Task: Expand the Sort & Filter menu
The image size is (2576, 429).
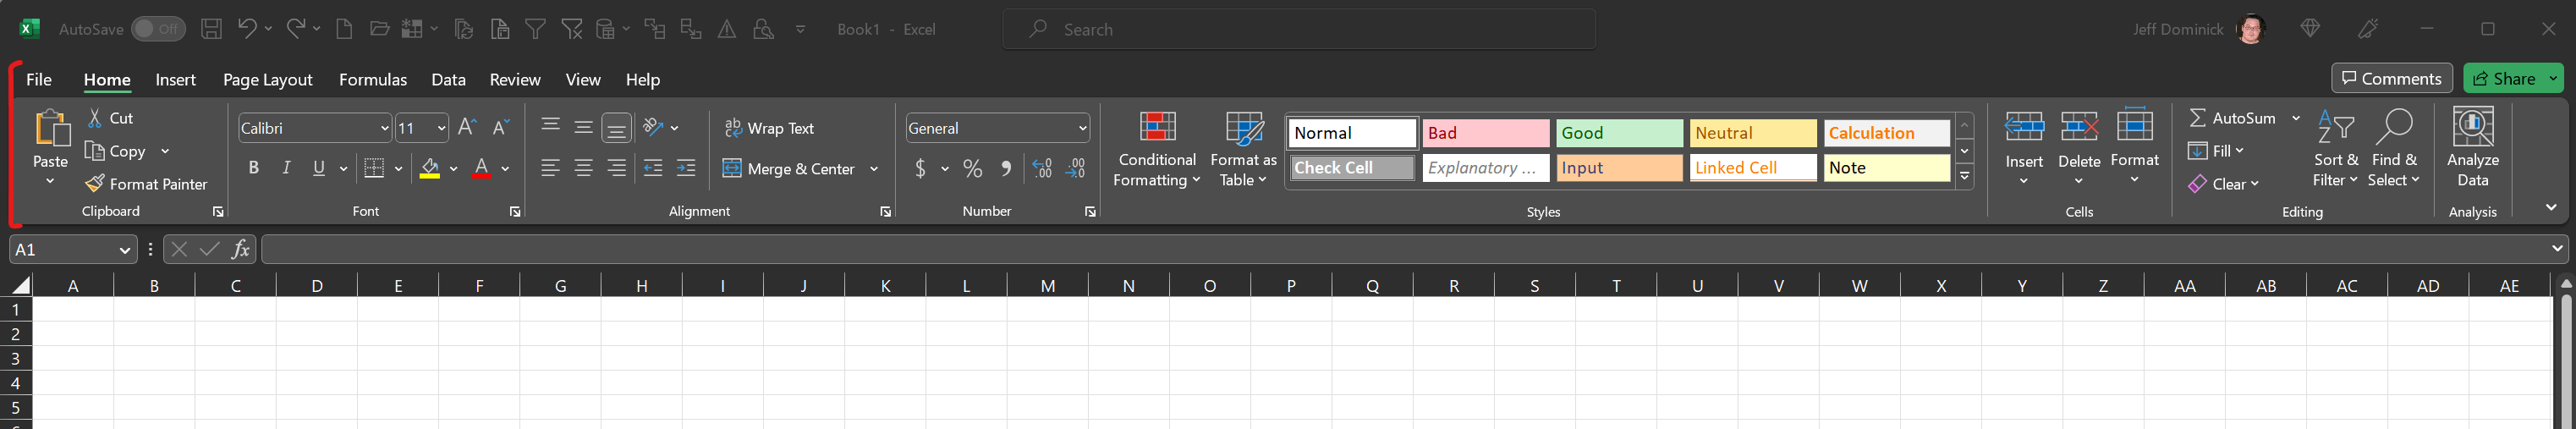Action: tap(2336, 148)
